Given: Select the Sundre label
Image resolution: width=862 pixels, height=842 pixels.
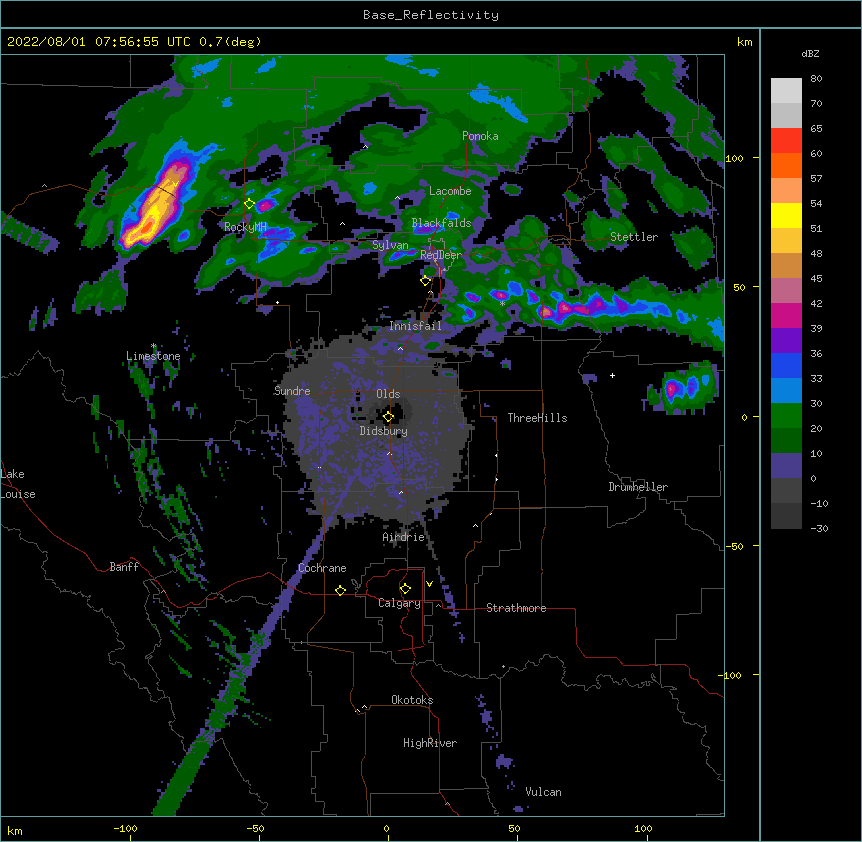Looking at the screenshot, I should [x=292, y=391].
